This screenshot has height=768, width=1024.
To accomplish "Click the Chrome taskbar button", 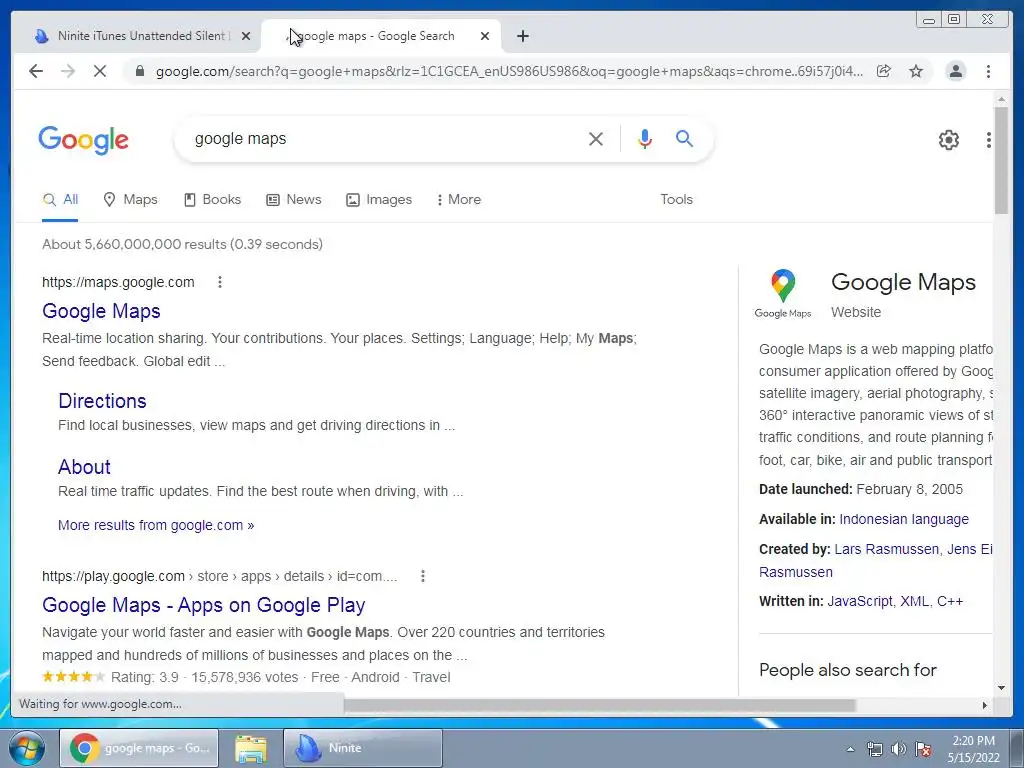I will click(x=139, y=748).
